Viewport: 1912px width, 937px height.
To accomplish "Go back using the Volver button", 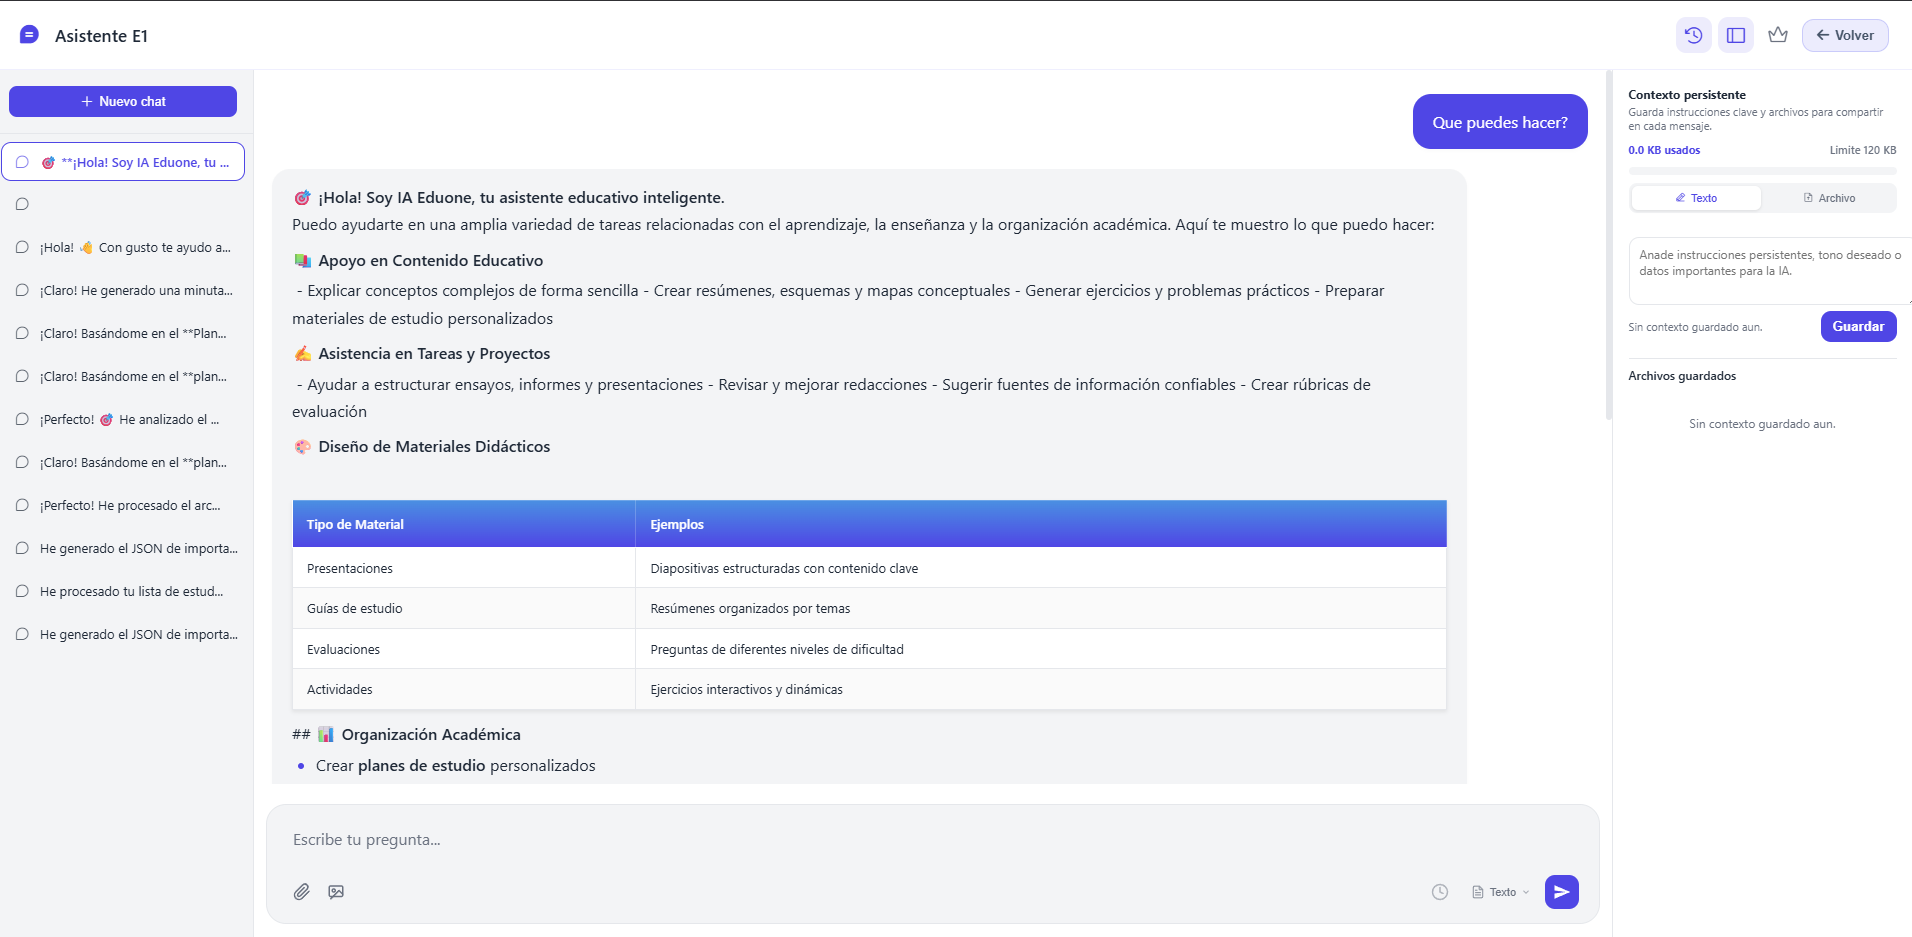I will coord(1845,35).
